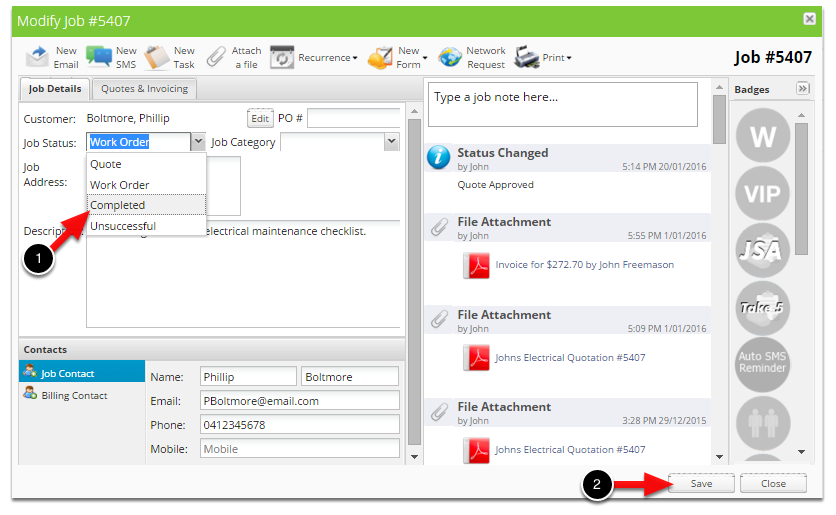This screenshot has width=836, height=515.
Task: Choose Quote from the status list
Action: pos(146,164)
